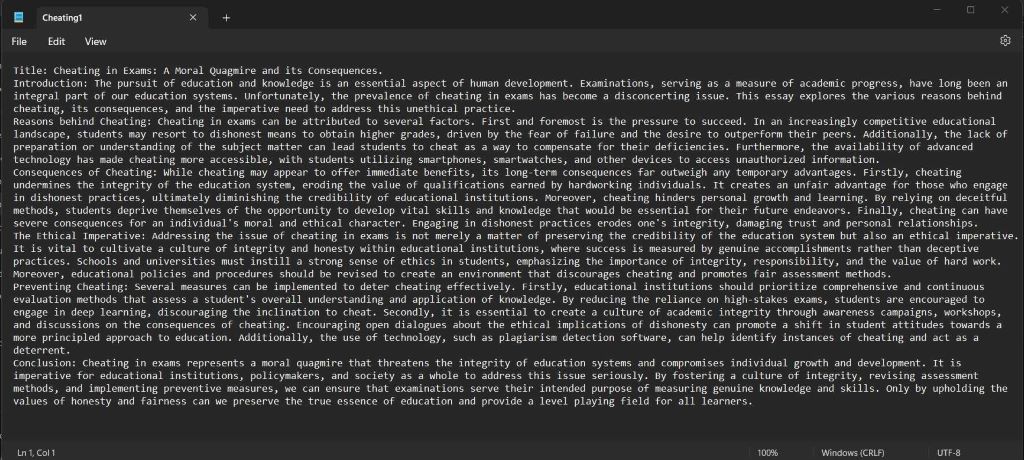
Task: Open the Edit menu
Action: coord(56,41)
